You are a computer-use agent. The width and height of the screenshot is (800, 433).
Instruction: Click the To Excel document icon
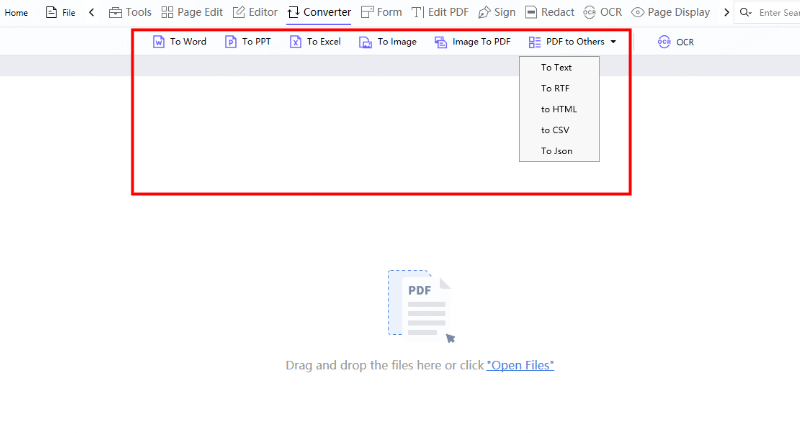coord(295,42)
